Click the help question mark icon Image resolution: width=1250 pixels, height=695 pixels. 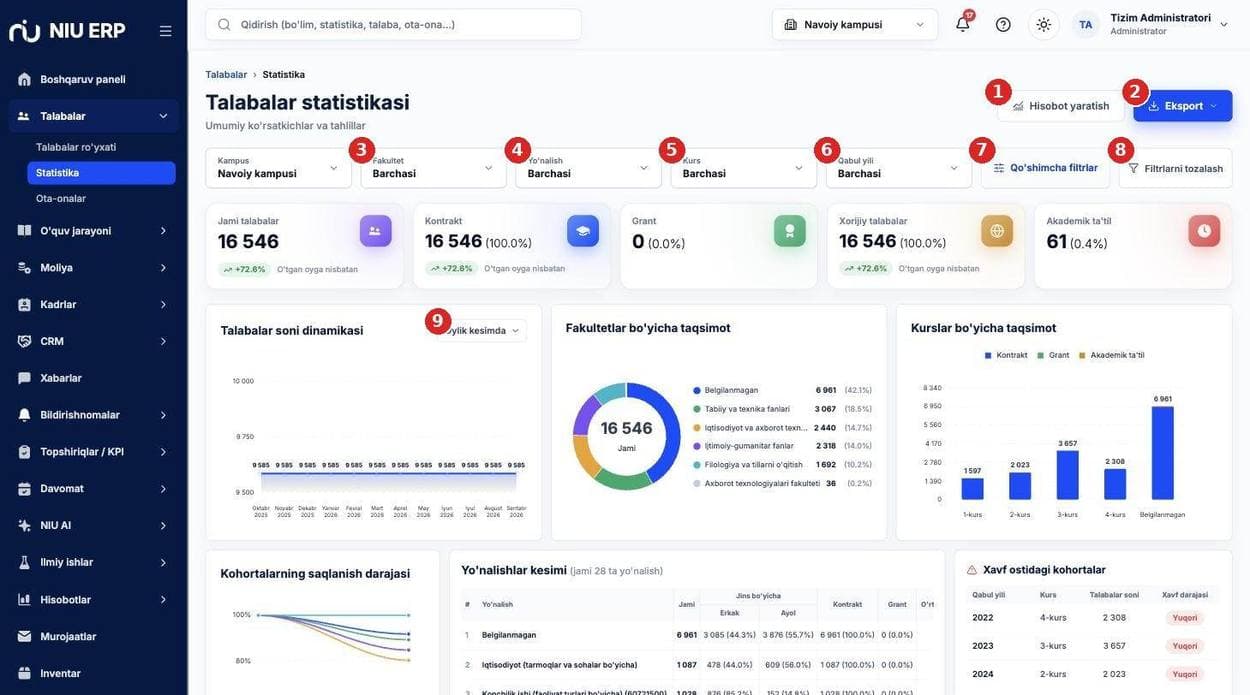[x=1003, y=25]
